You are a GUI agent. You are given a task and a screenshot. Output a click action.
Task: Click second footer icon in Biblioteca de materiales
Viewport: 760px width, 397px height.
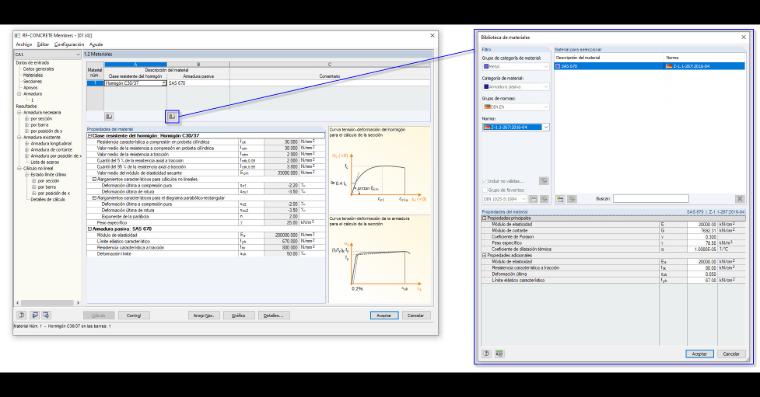pyautogui.click(x=499, y=354)
